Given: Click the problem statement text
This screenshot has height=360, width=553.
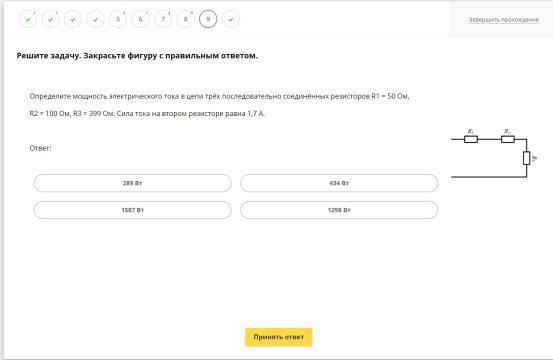Looking at the screenshot, I should click(x=219, y=105).
